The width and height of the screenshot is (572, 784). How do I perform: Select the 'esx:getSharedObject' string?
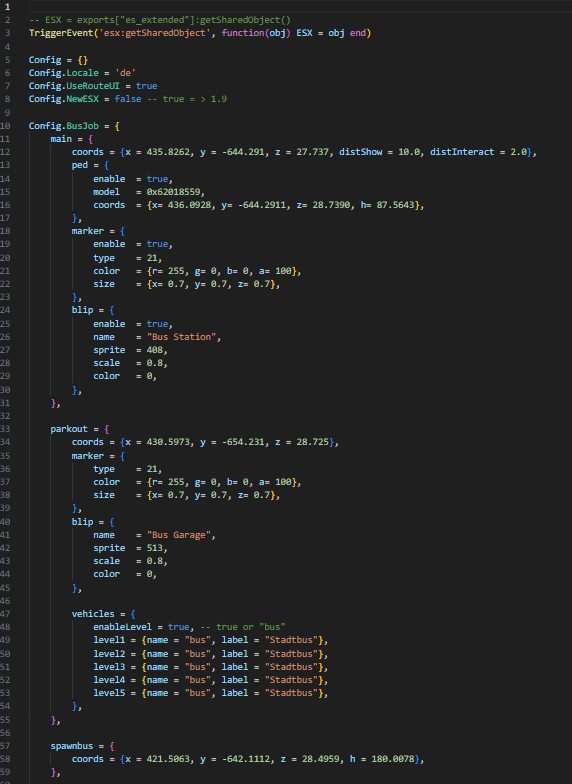(154, 33)
